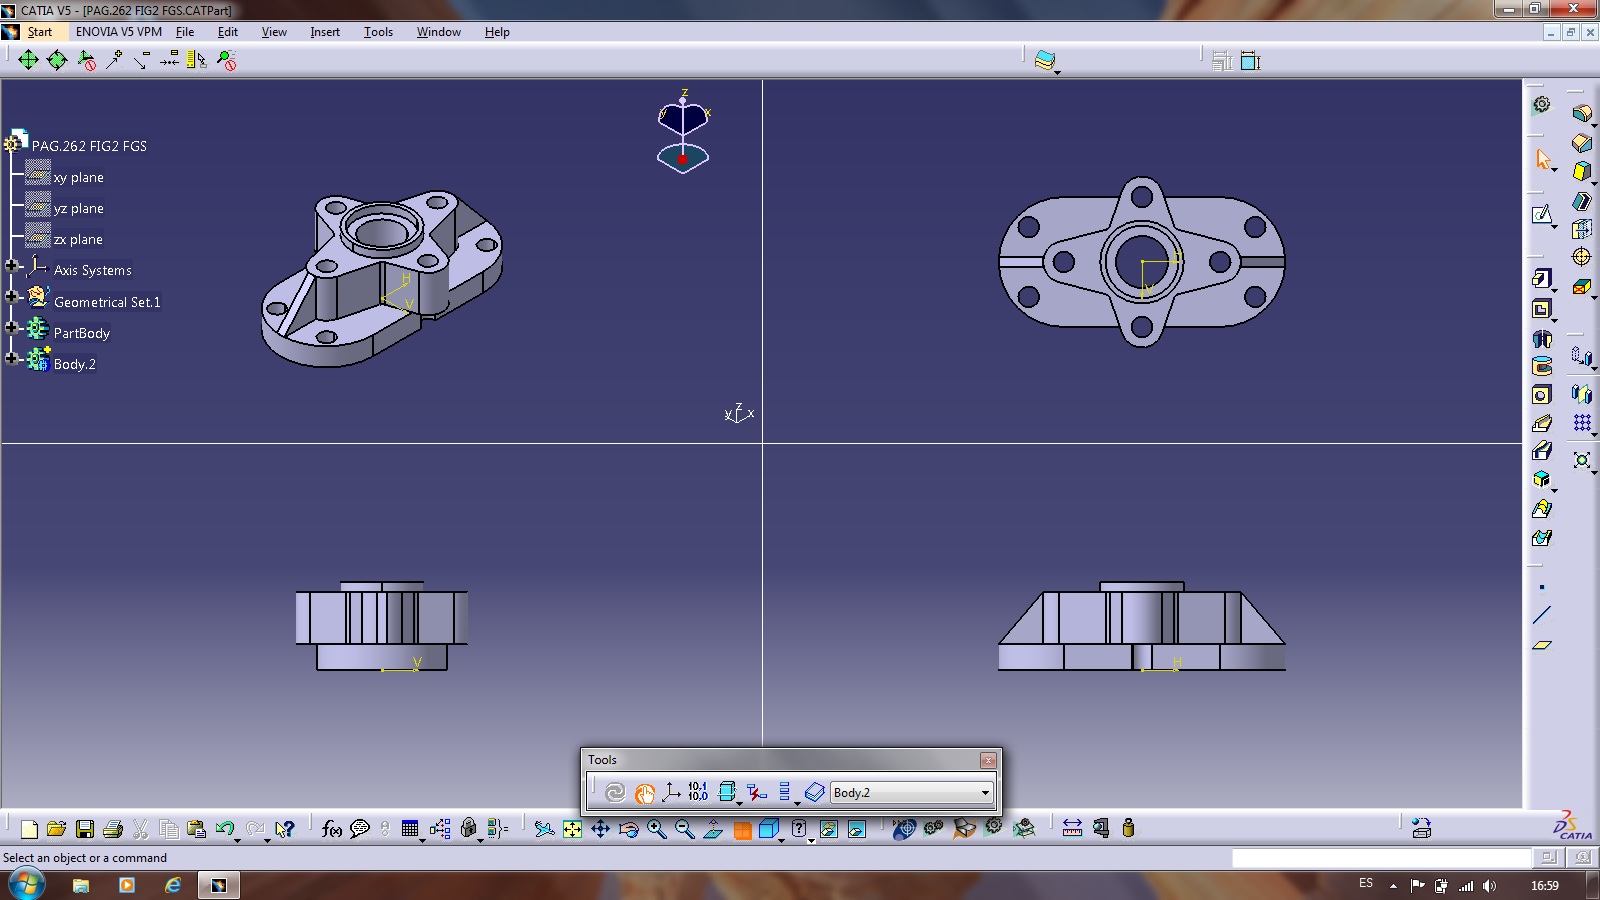
Task: Select the Rib tool
Action: (1542, 423)
